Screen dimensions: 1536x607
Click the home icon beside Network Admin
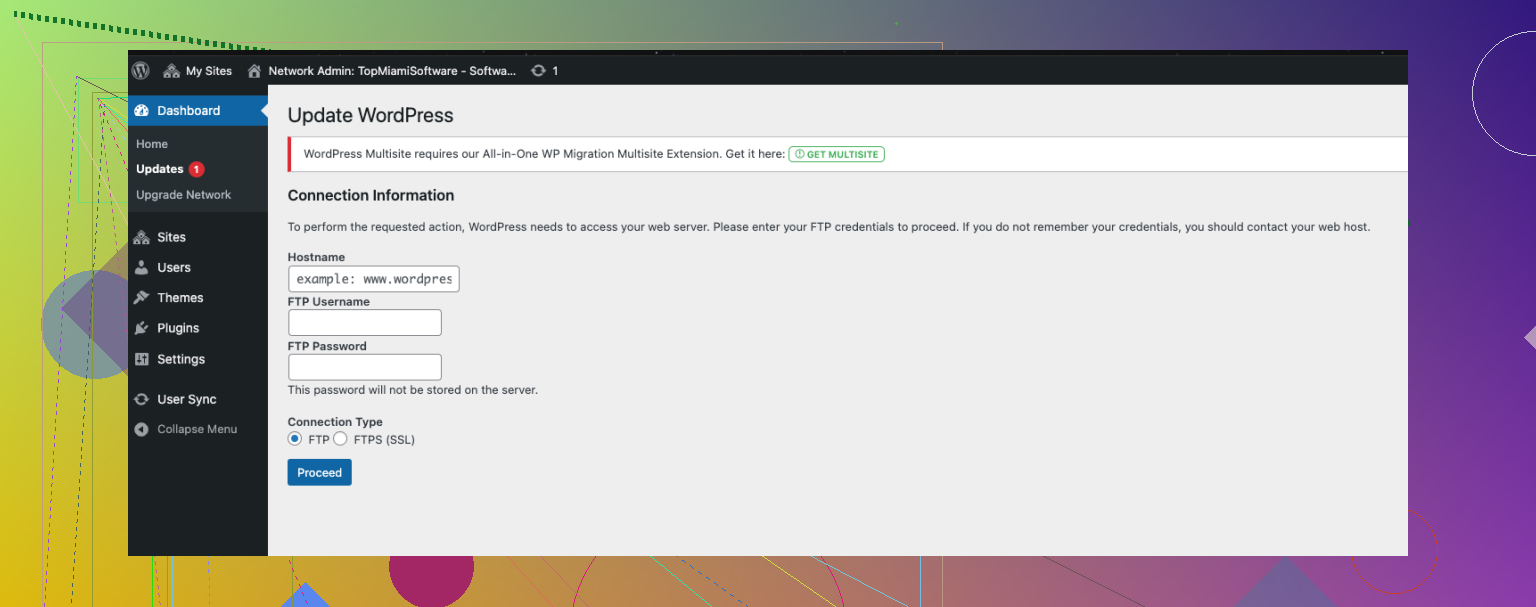(x=254, y=71)
